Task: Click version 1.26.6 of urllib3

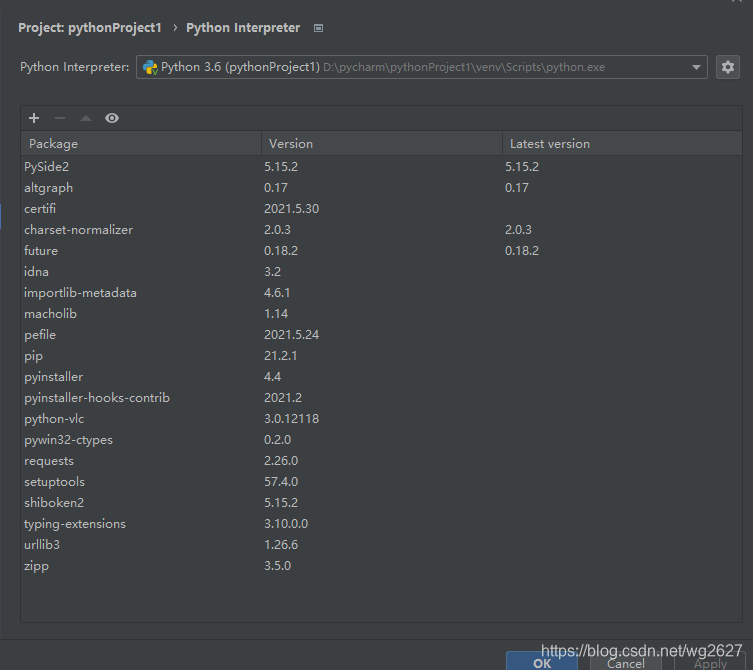Action: [281, 545]
